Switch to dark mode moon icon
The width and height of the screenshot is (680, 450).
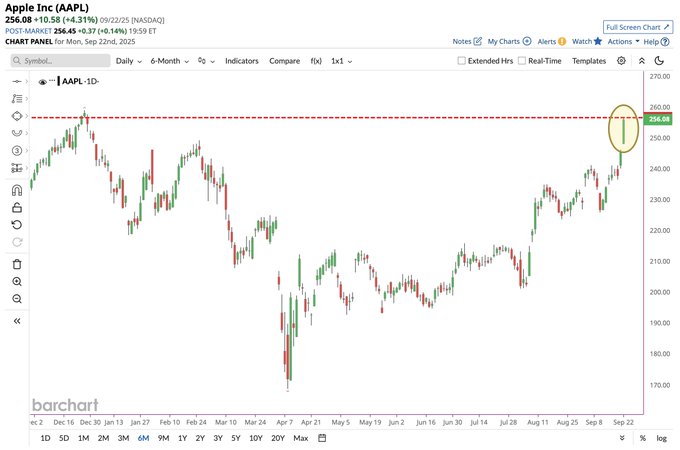(659, 61)
